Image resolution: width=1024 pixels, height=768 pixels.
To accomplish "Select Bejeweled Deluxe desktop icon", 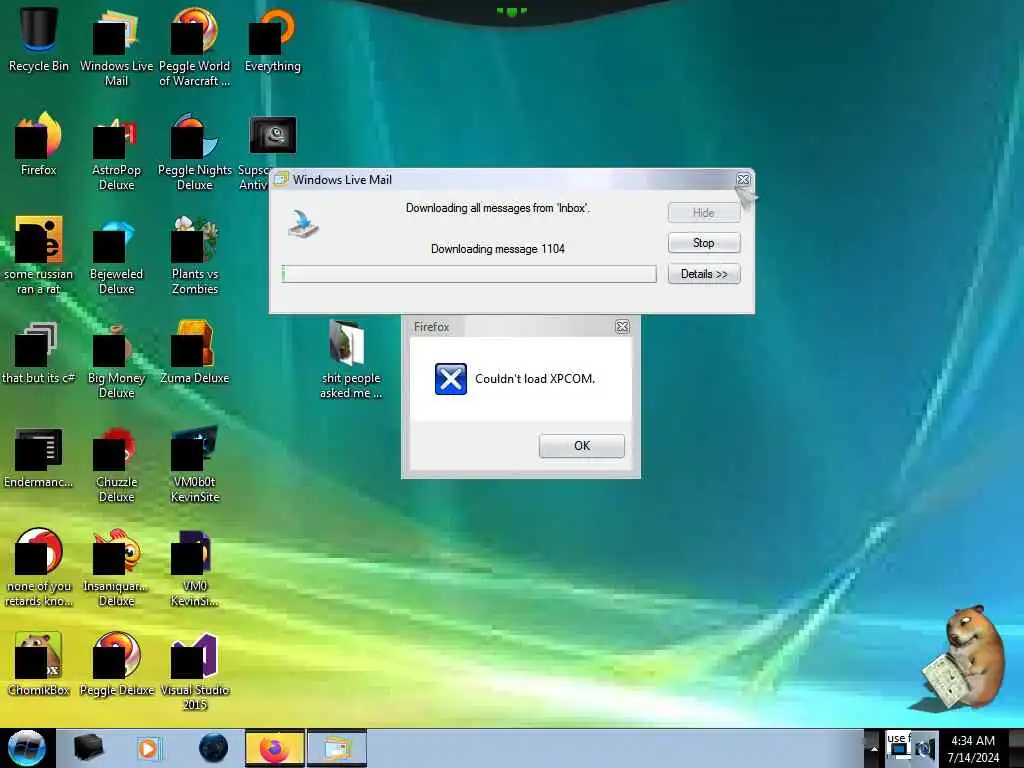I will point(116,255).
